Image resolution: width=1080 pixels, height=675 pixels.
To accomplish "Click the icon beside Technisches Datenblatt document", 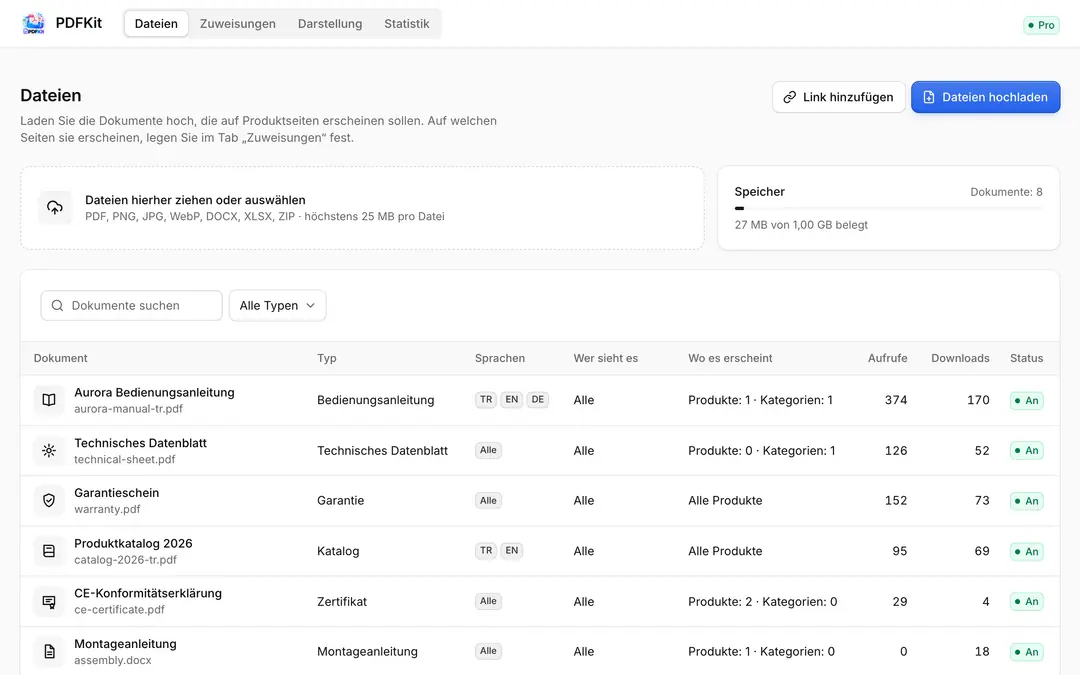I will (x=49, y=450).
